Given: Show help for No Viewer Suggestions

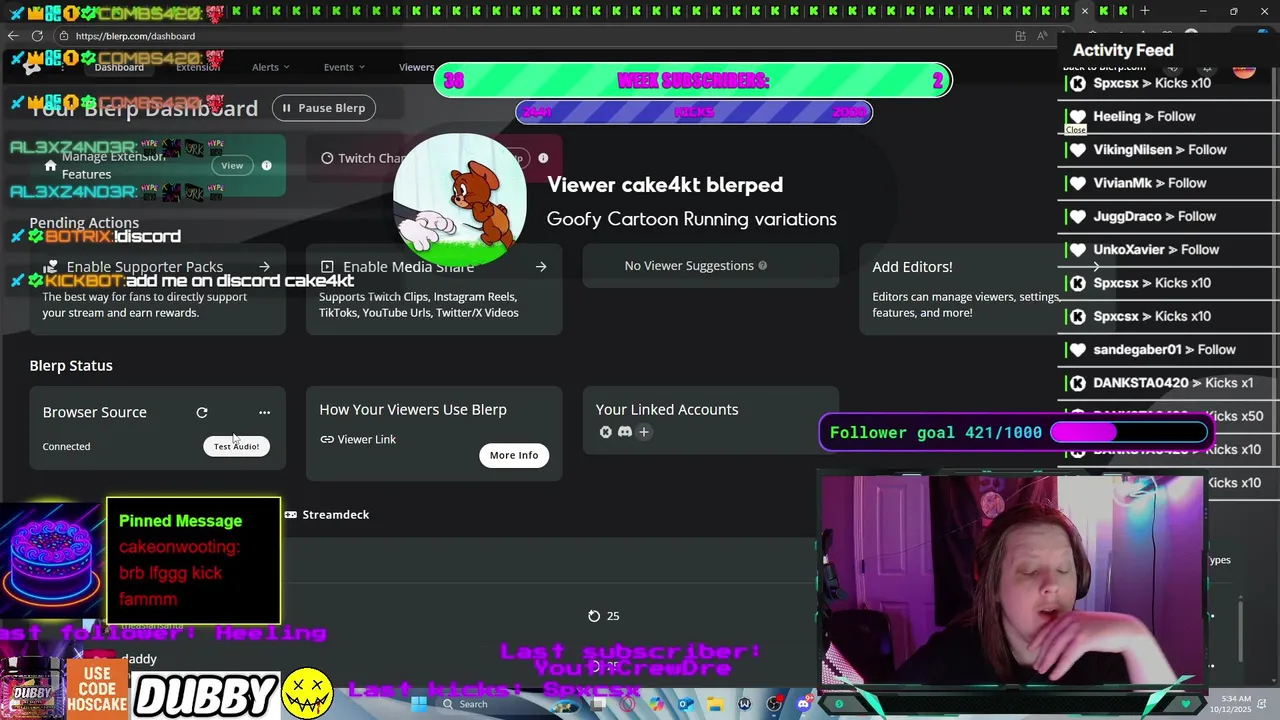Looking at the screenshot, I should pos(762,266).
